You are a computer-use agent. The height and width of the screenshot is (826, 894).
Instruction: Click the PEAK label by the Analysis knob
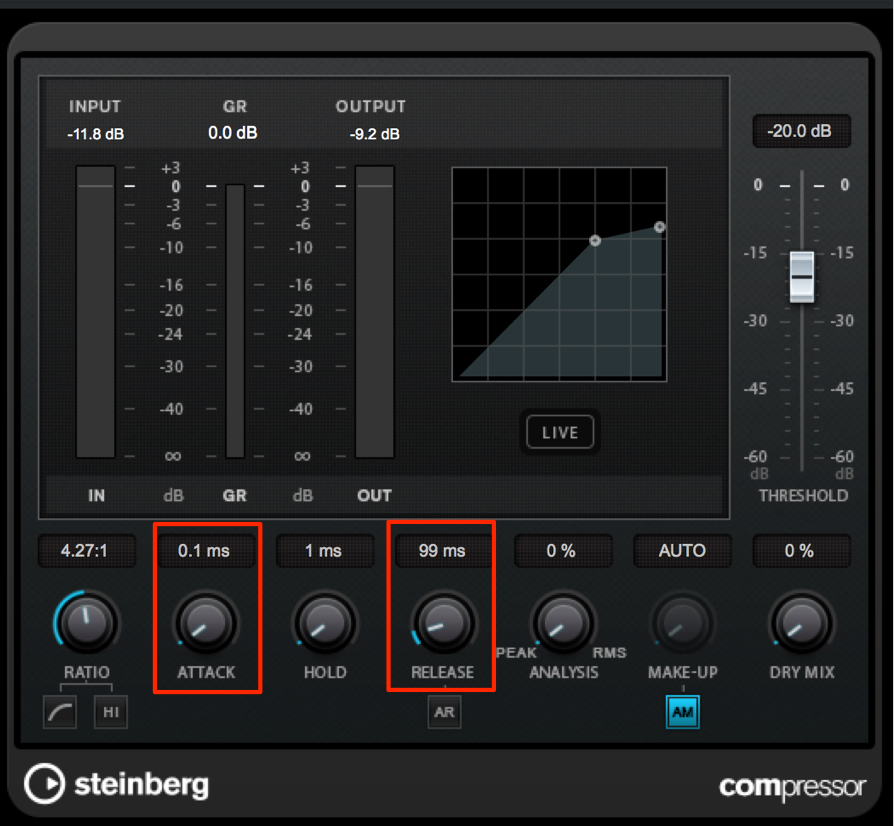(x=516, y=653)
